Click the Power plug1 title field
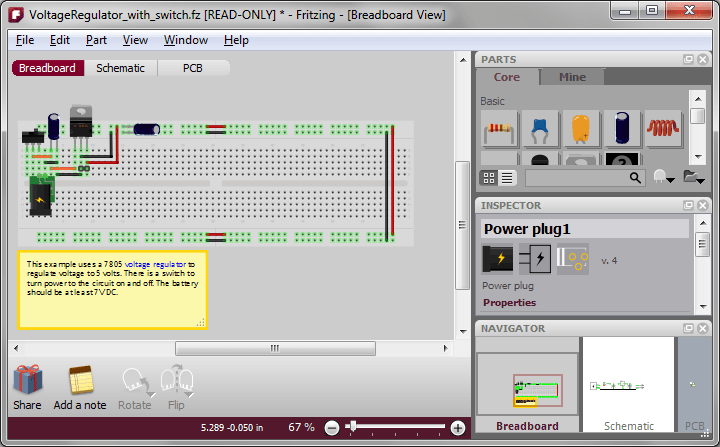This screenshot has width=720, height=447. pyautogui.click(x=585, y=229)
